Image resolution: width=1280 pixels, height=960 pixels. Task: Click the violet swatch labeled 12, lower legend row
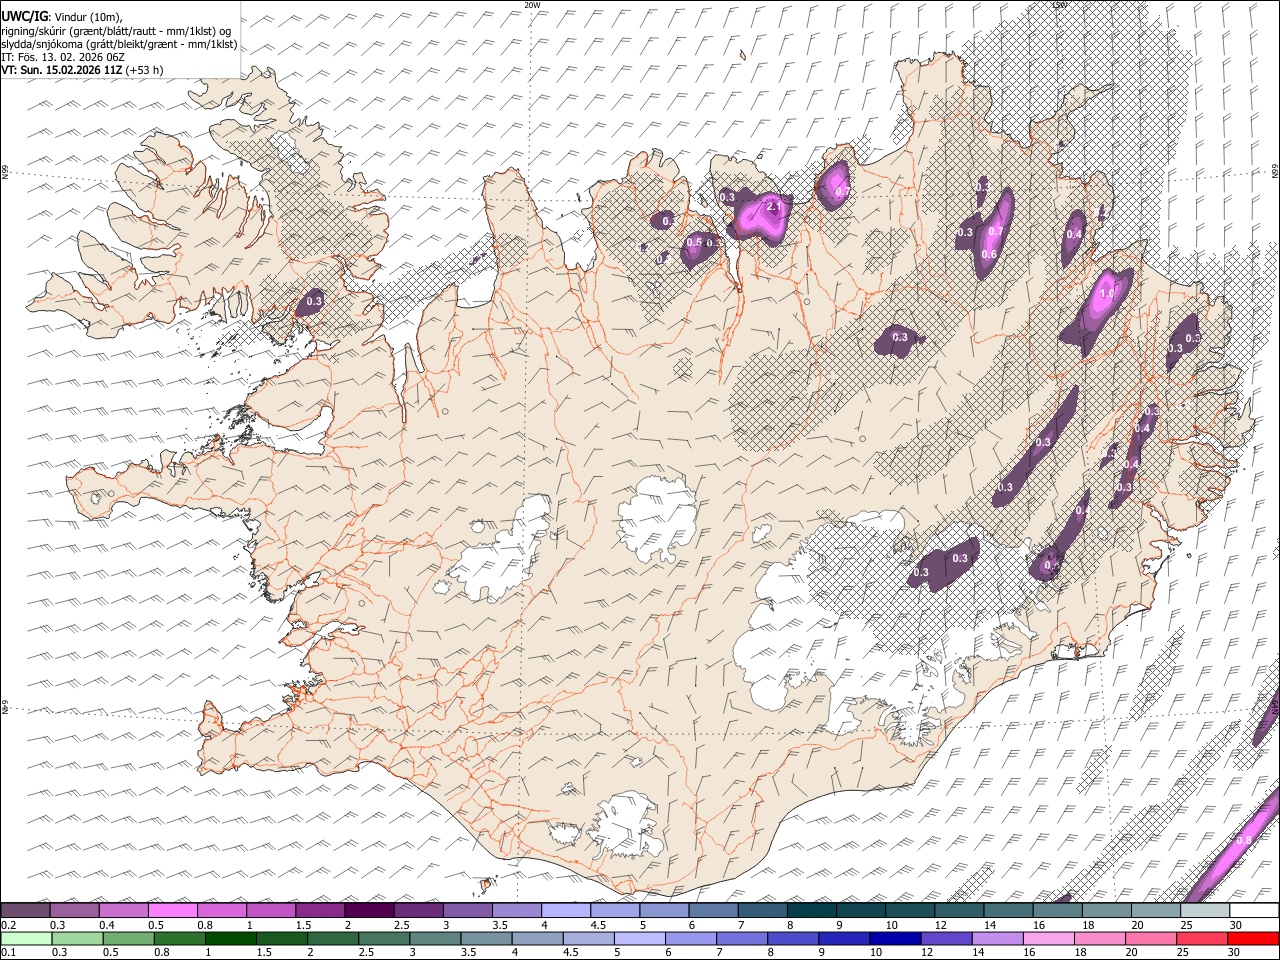(946, 939)
